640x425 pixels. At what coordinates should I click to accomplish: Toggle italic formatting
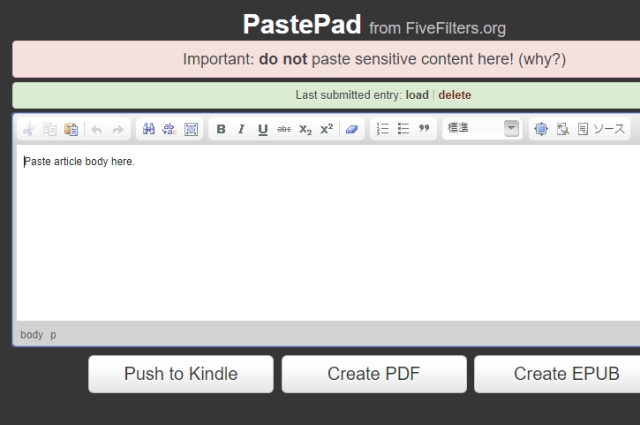click(241, 129)
